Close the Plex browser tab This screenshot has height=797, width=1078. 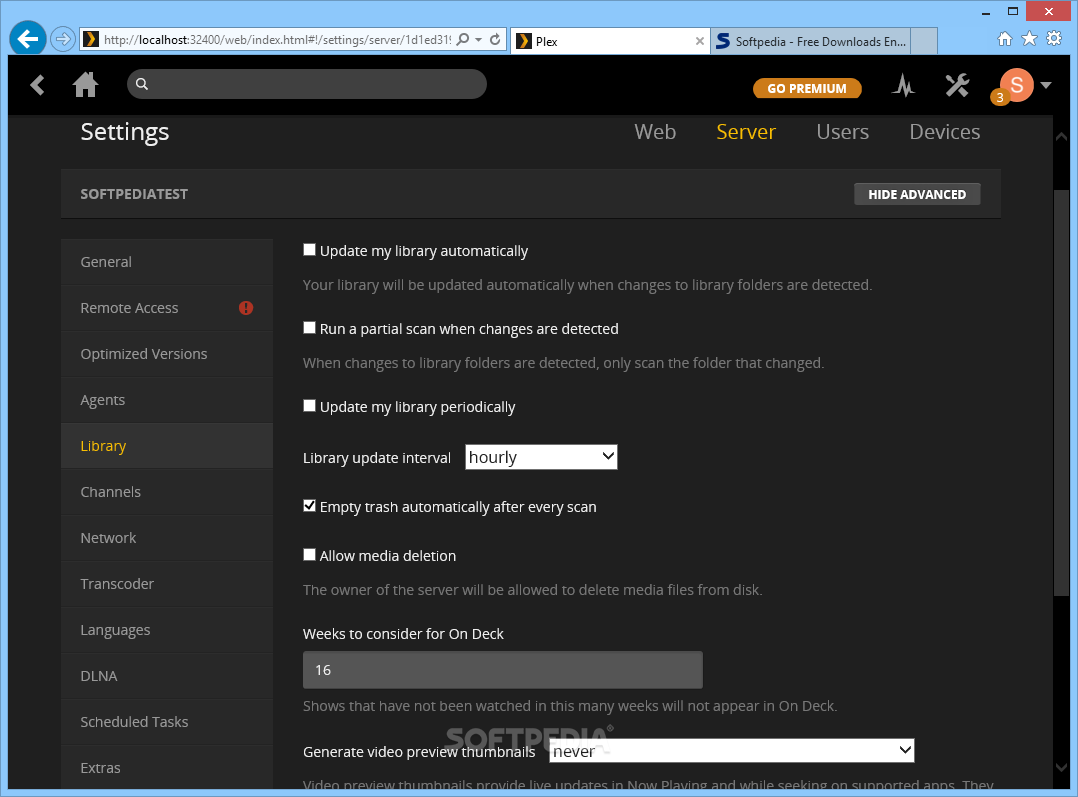(x=699, y=41)
